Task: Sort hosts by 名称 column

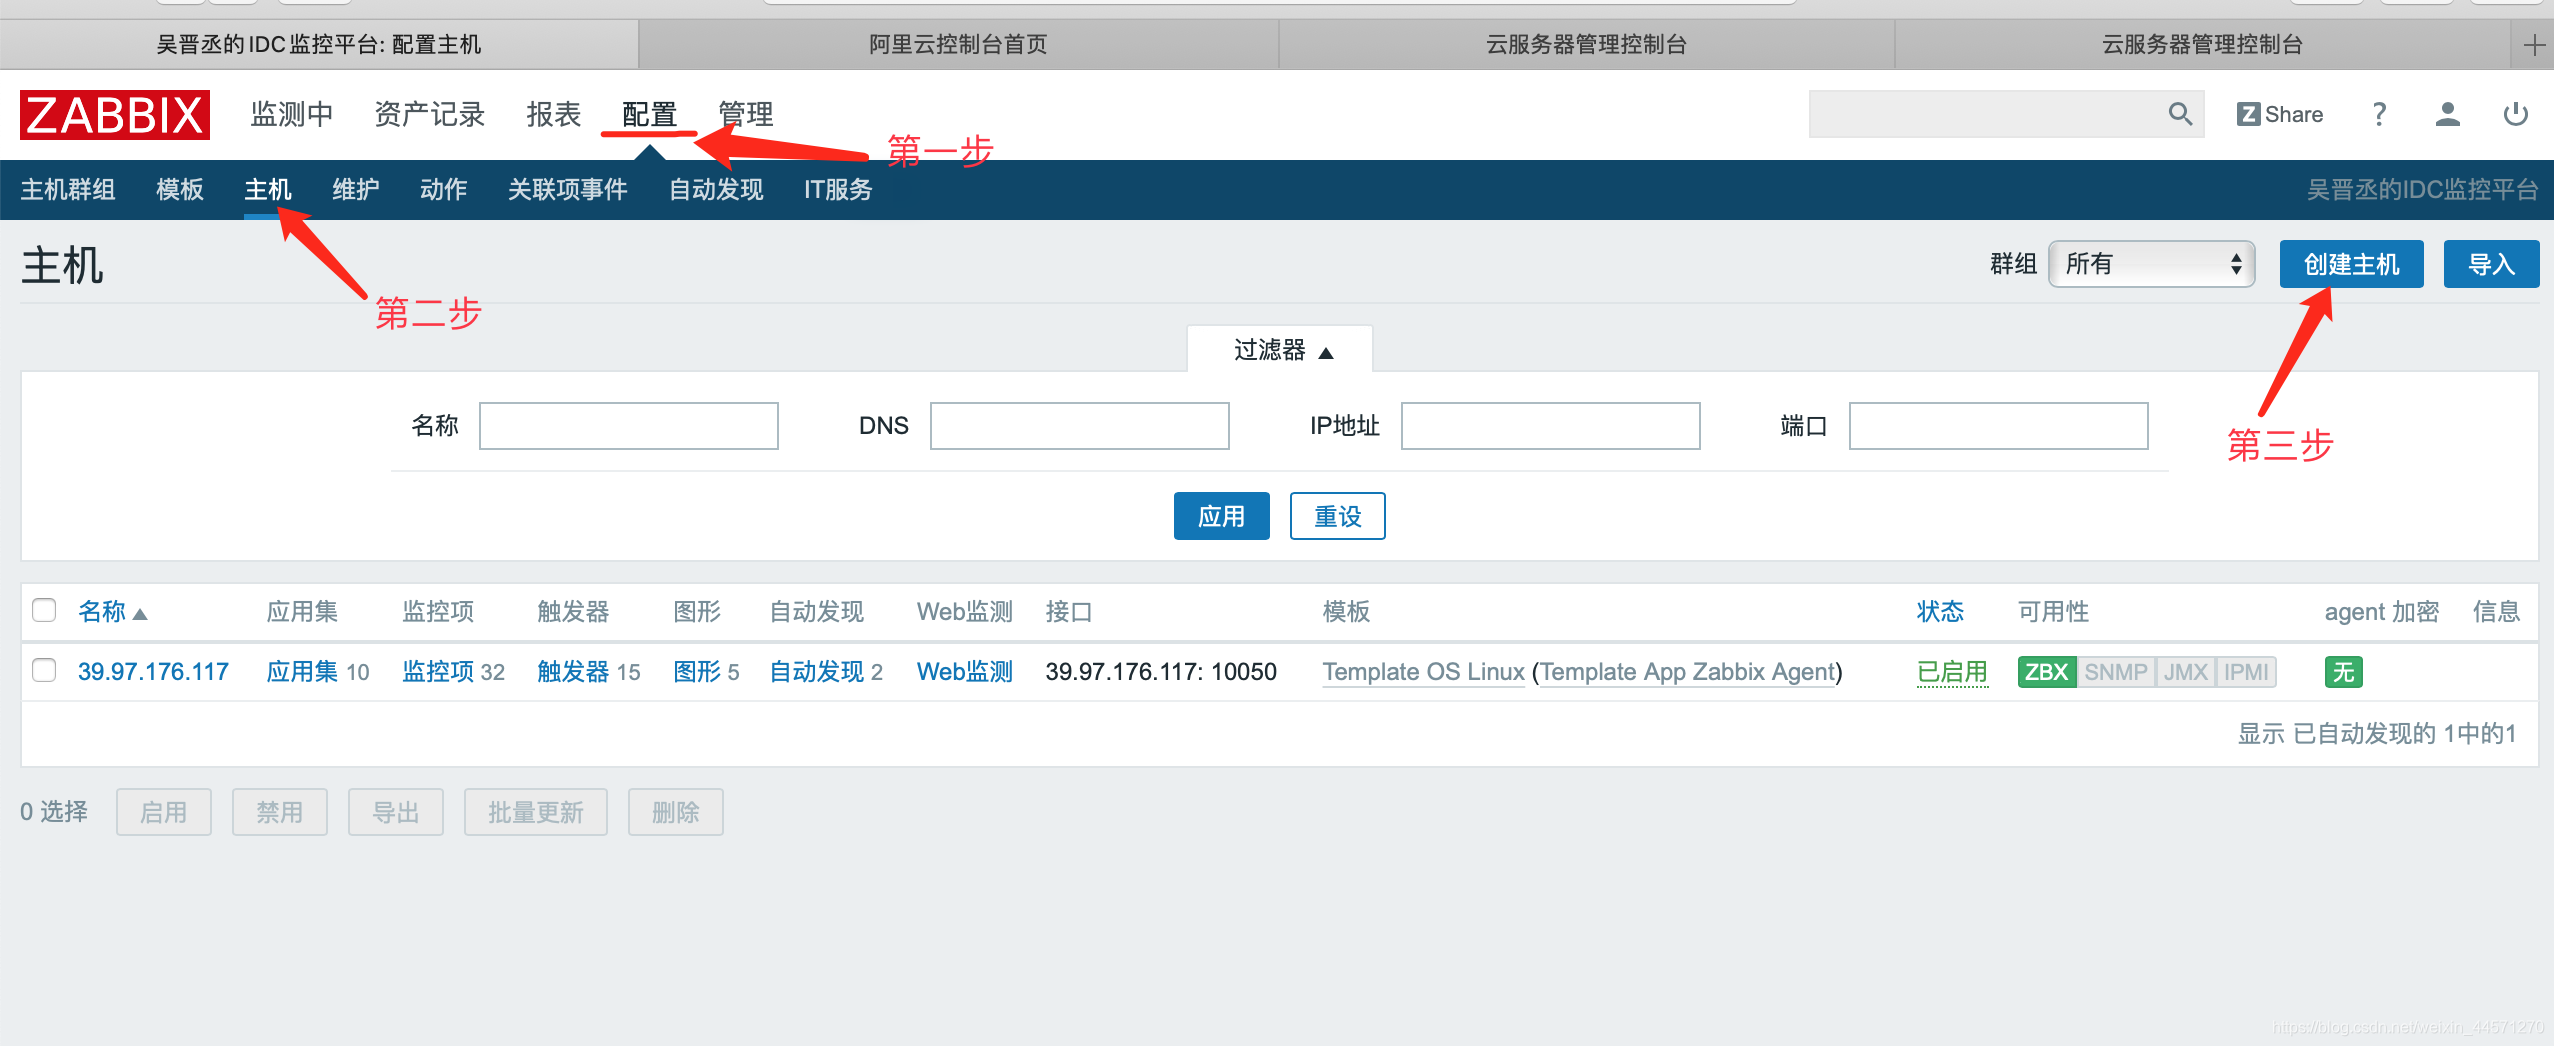Action: pyautogui.click(x=112, y=611)
